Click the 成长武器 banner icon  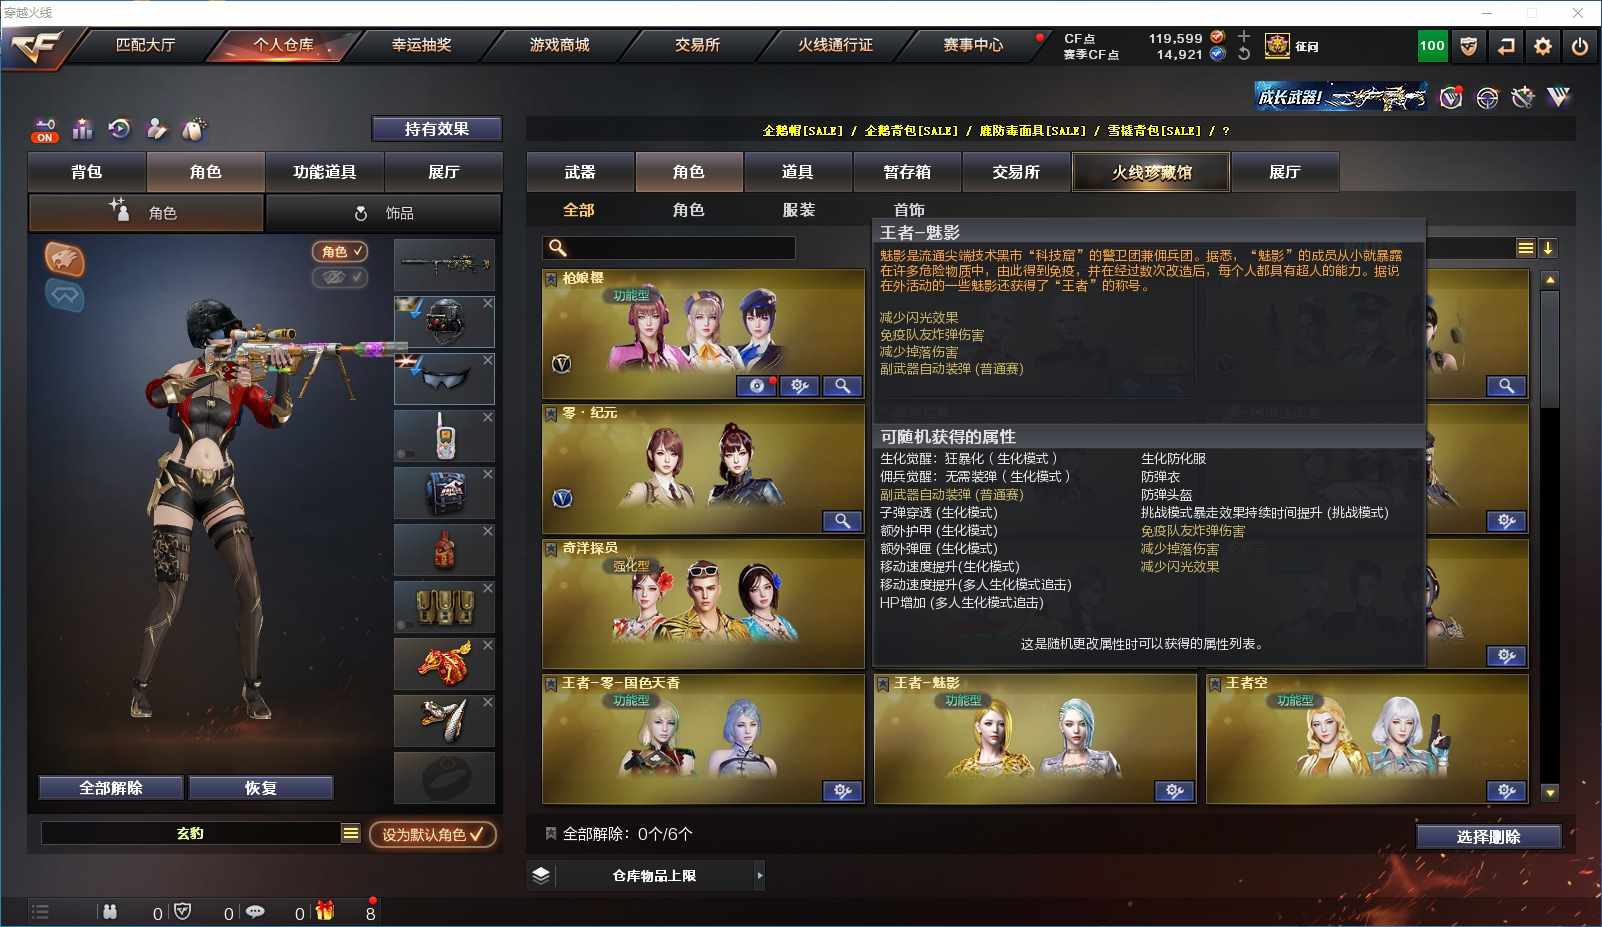(x=1340, y=97)
